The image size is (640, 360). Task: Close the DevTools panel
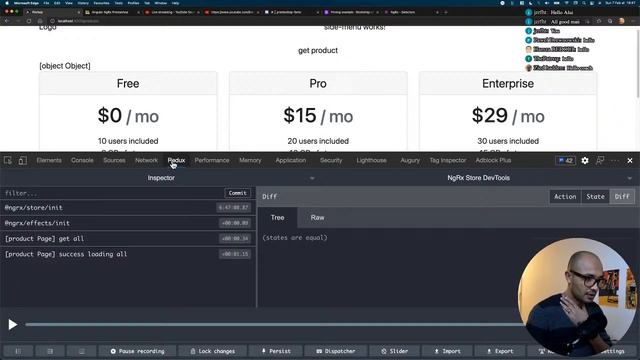coord(630,160)
